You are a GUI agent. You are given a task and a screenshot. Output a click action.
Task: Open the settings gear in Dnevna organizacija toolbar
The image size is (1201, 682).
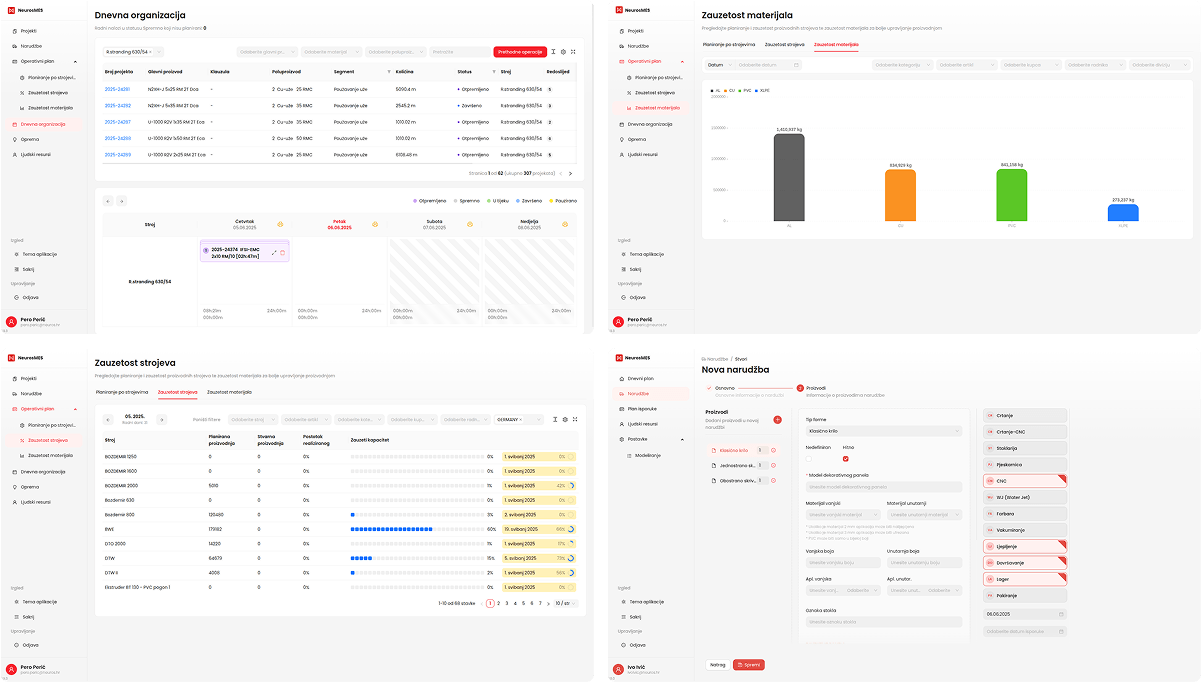[564, 51]
